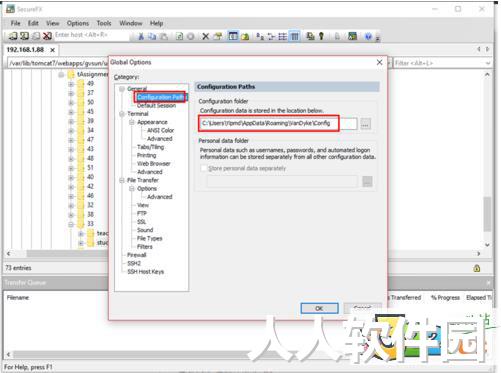The height and width of the screenshot is (373, 501).
Task: Click the Connect icon at toolbar start
Action: point(13,36)
